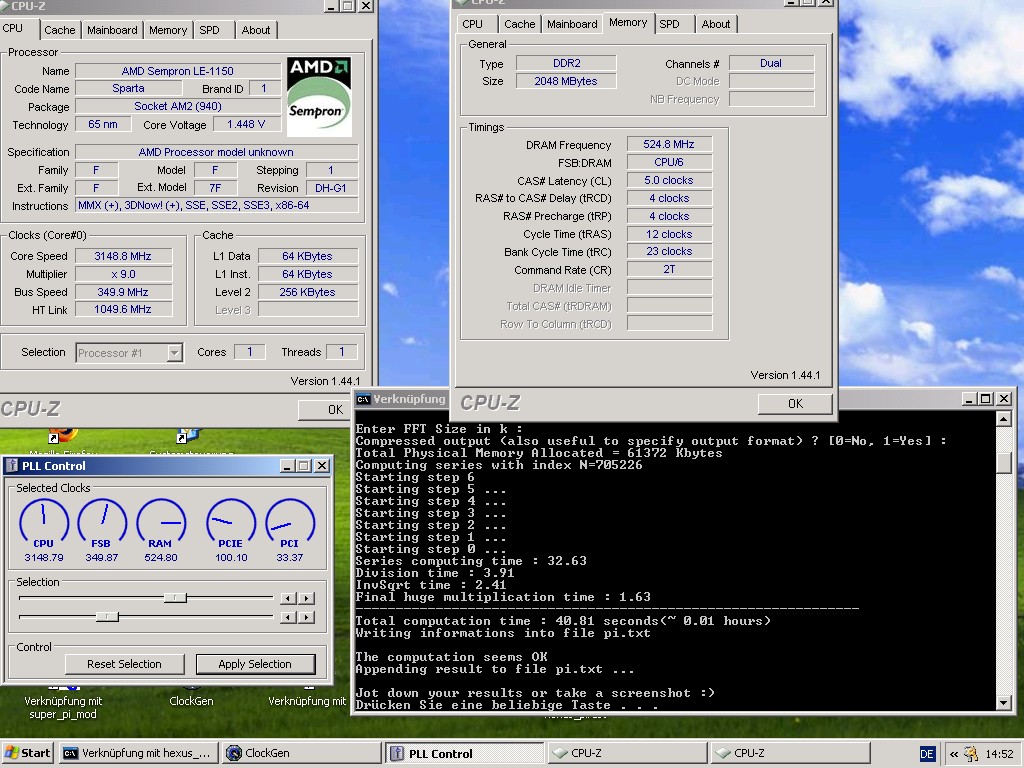1024x768 pixels.
Task: Click the Command Rate value 2T
Action: tap(669, 269)
